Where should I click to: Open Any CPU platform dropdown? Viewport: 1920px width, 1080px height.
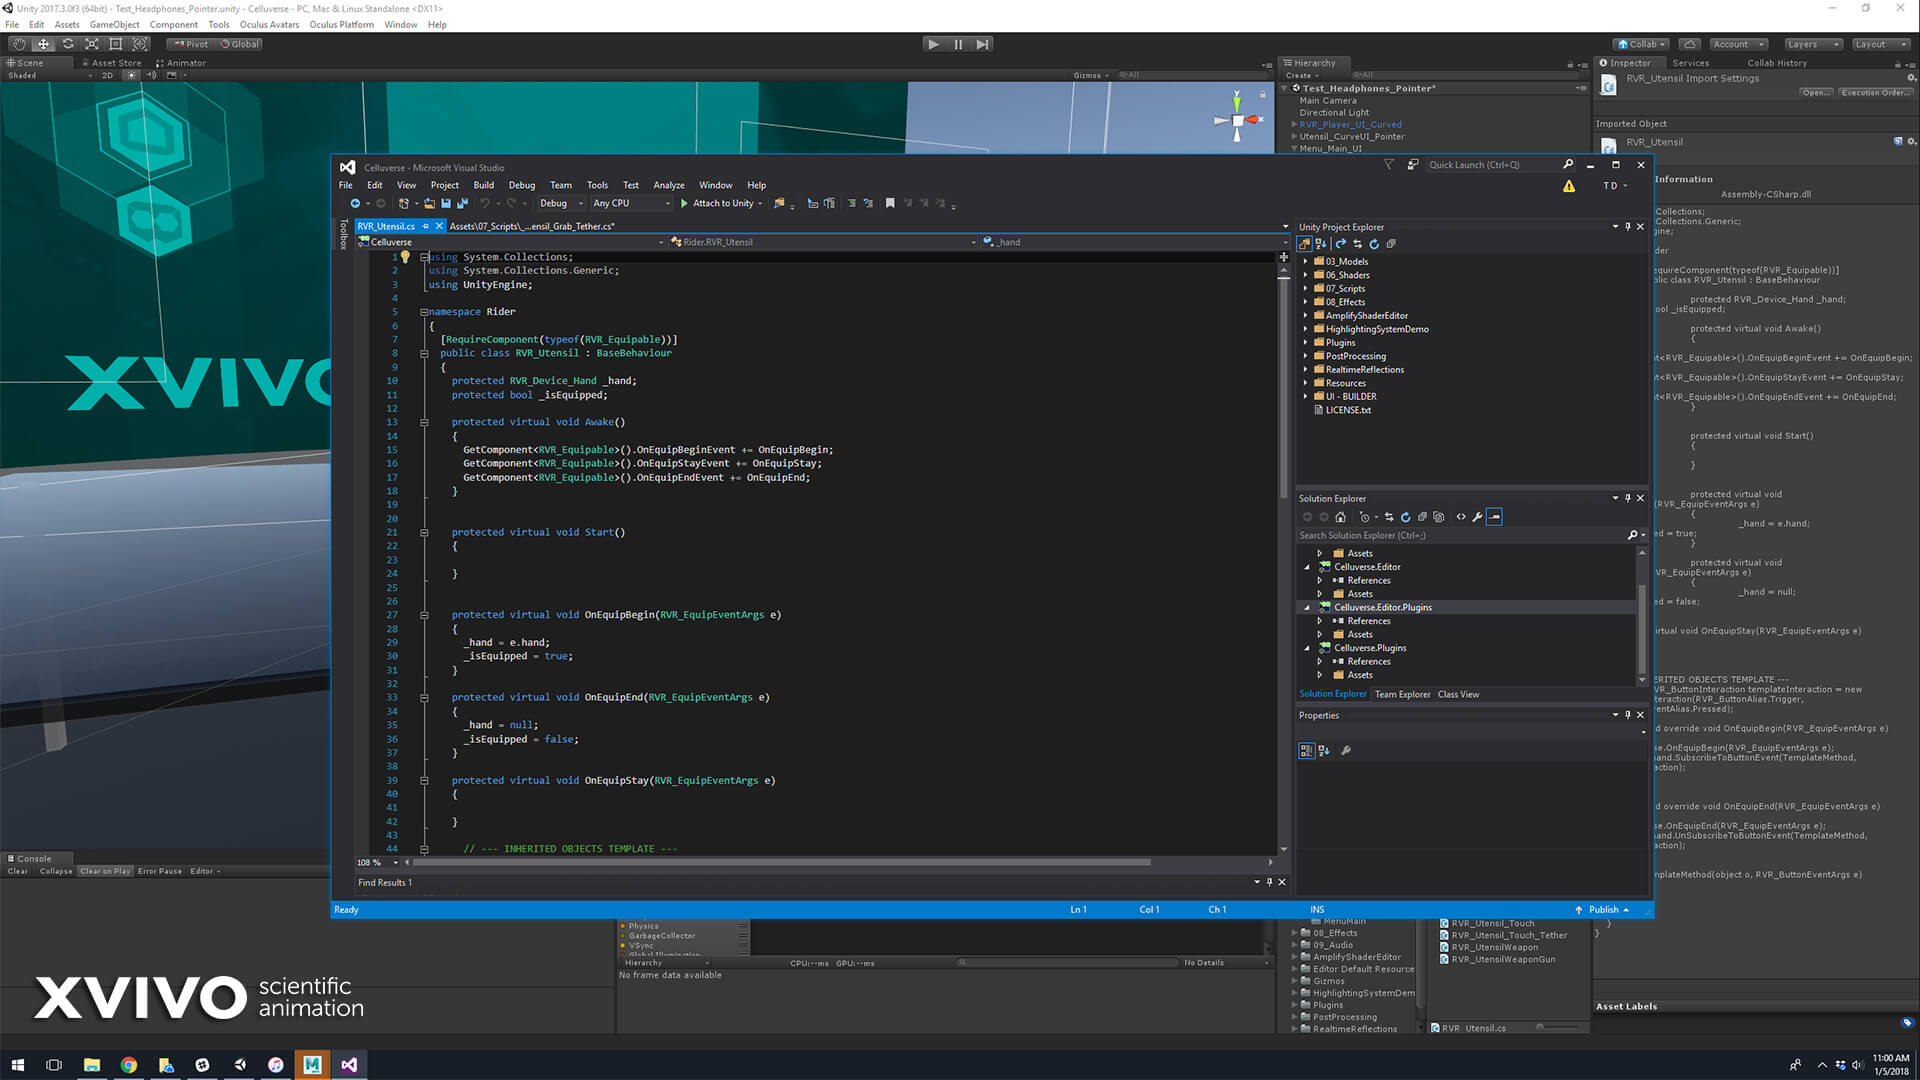coord(631,203)
